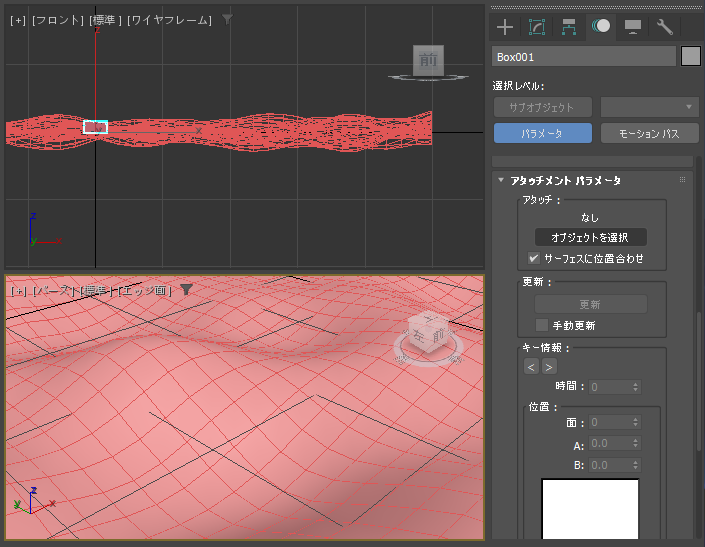Image resolution: width=705 pixels, height=547 pixels.
Task: Edit the Box001 object name field
Action: click(584, 57)
